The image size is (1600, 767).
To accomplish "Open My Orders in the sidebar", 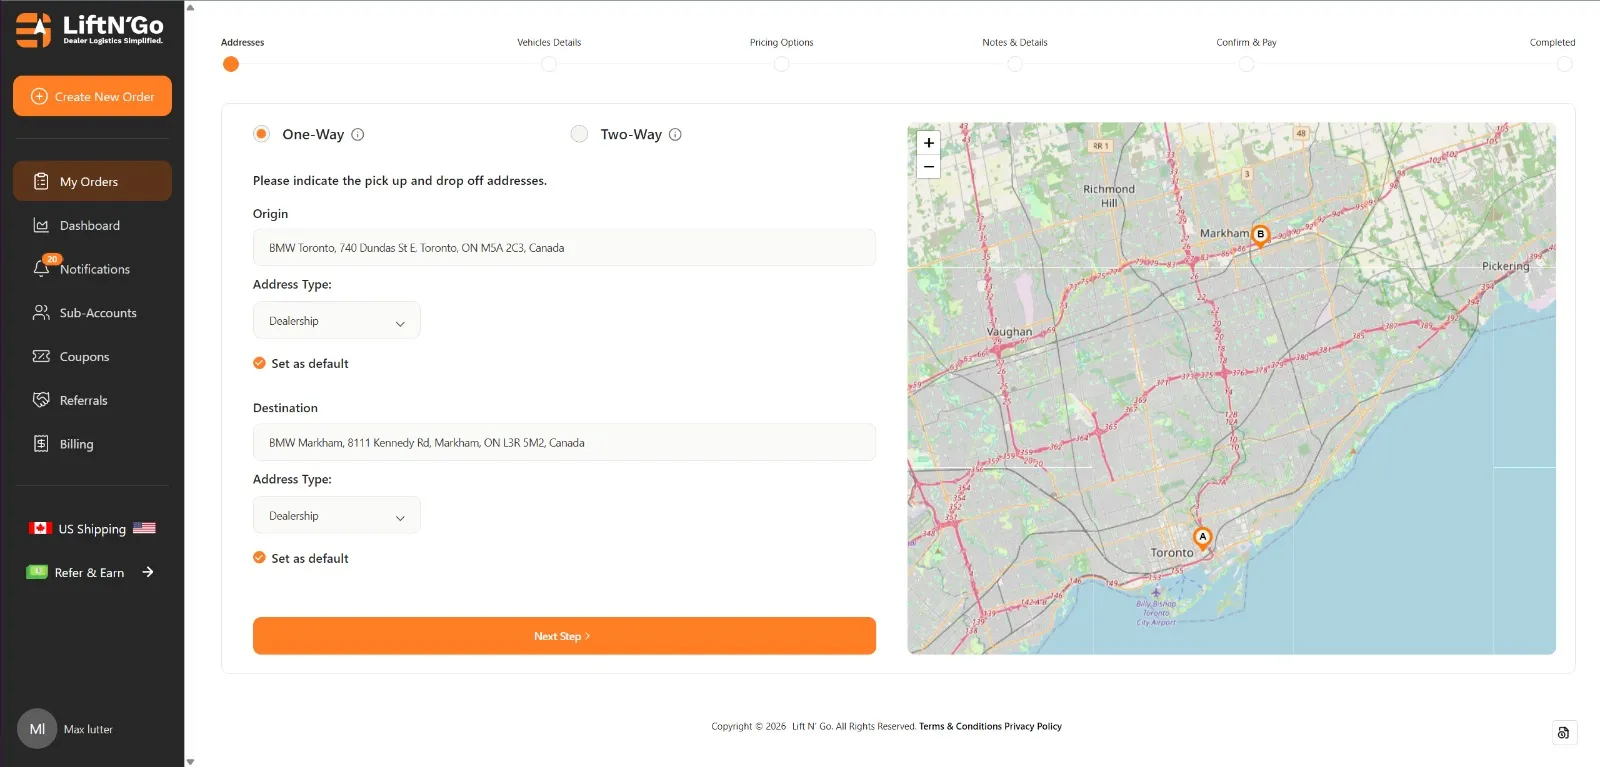I will pos(92,181).
